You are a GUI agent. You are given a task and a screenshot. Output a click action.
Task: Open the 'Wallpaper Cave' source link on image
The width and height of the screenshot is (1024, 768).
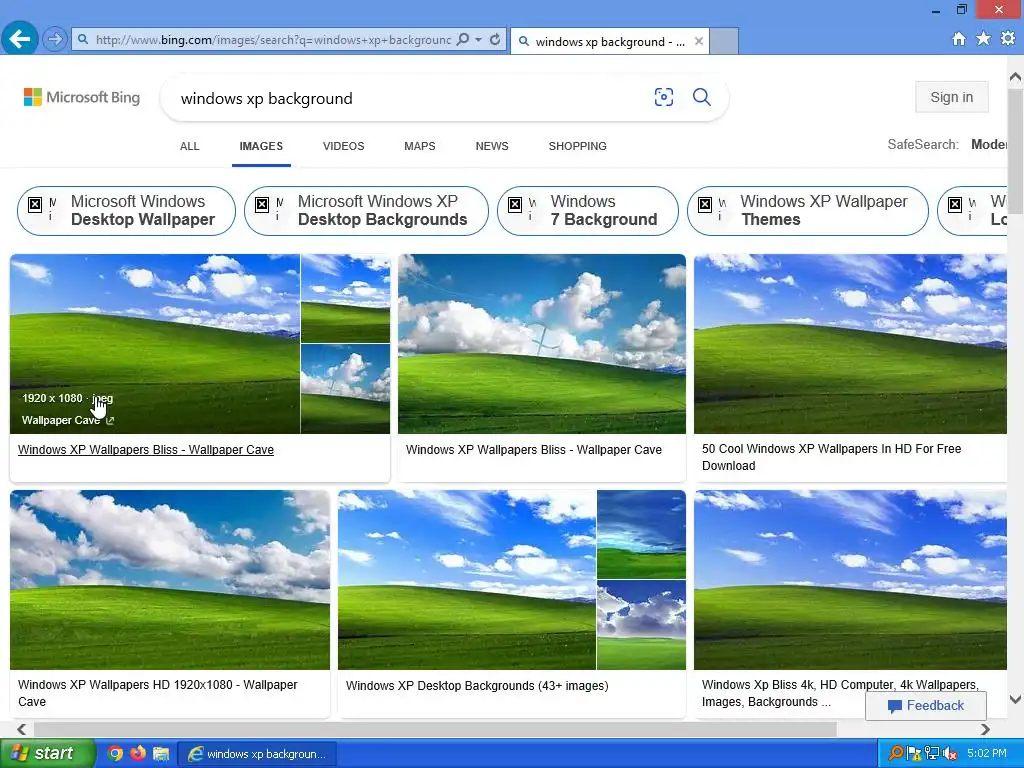68,420
